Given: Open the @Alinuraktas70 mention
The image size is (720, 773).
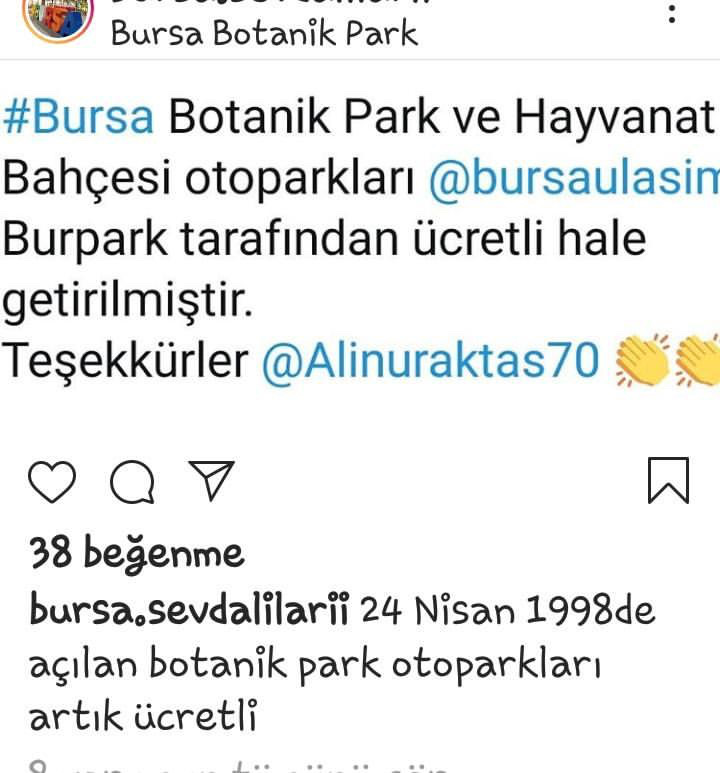Looking at the screenshot, I should click(x=430, y=361).
